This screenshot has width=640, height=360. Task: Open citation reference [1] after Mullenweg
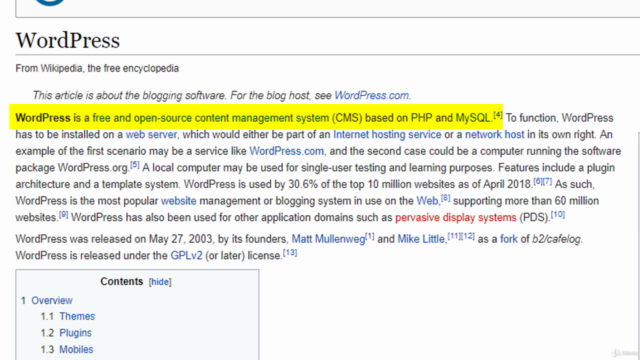click(370, 236)
